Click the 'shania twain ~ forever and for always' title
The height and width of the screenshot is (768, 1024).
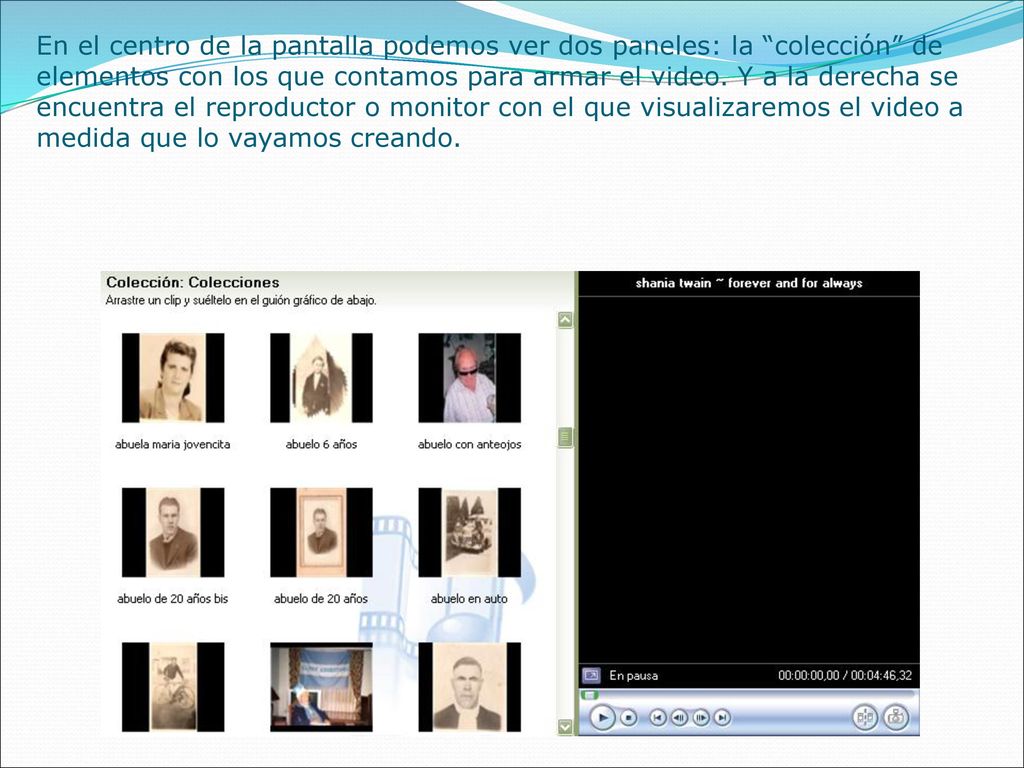pyautogui.click(x=749, y=283)
